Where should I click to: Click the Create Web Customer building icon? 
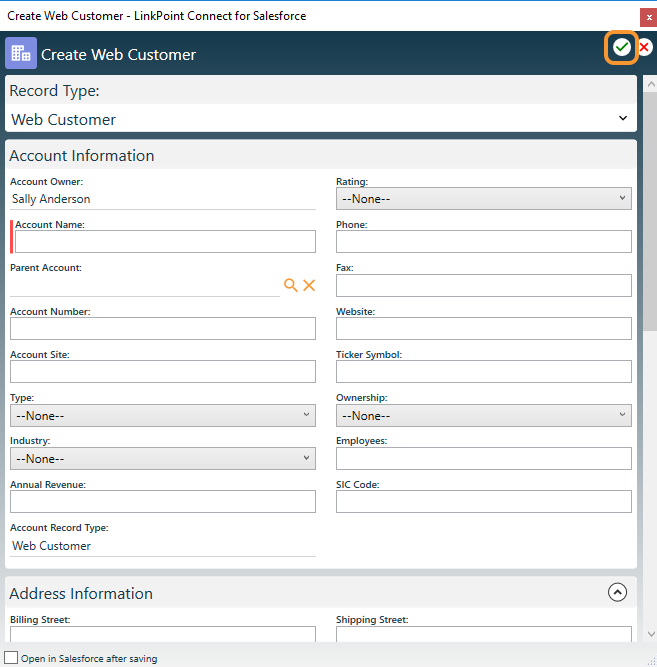click(x=21, y=54)
